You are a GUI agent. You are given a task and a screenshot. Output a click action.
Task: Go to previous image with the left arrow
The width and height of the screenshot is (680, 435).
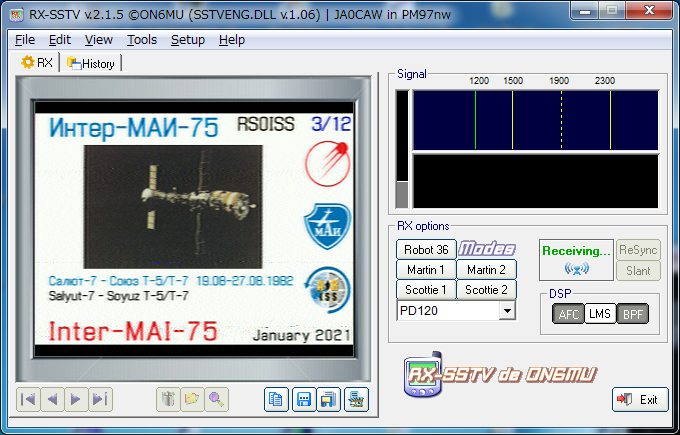pos(52,399)
